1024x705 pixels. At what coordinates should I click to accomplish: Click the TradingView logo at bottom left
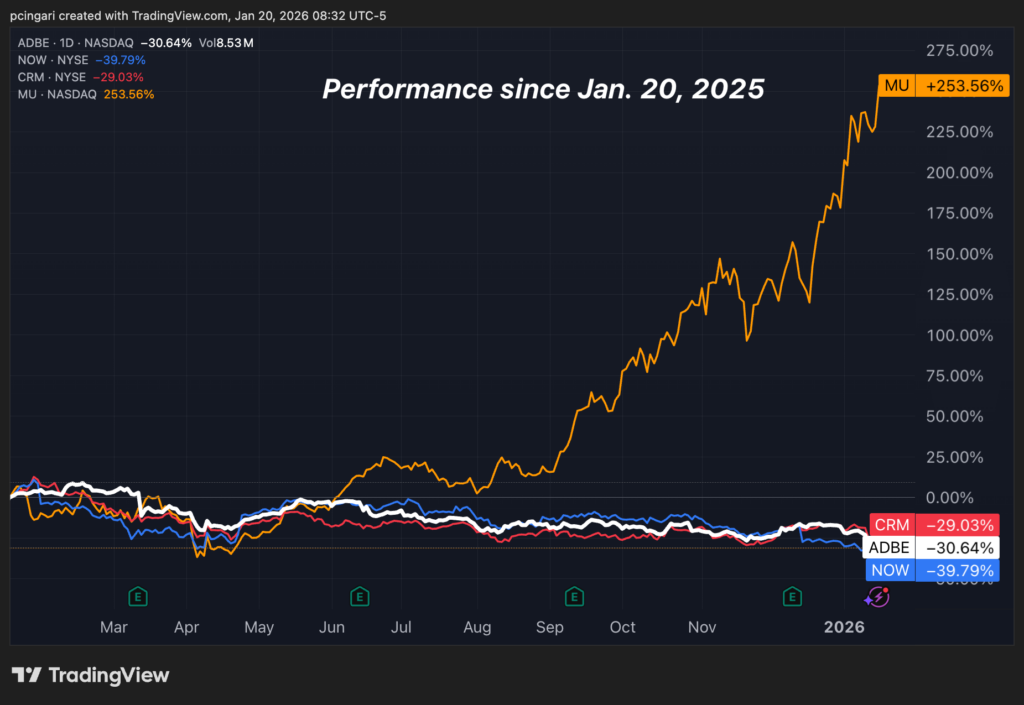pyautogui.click(x=90, y=675)
